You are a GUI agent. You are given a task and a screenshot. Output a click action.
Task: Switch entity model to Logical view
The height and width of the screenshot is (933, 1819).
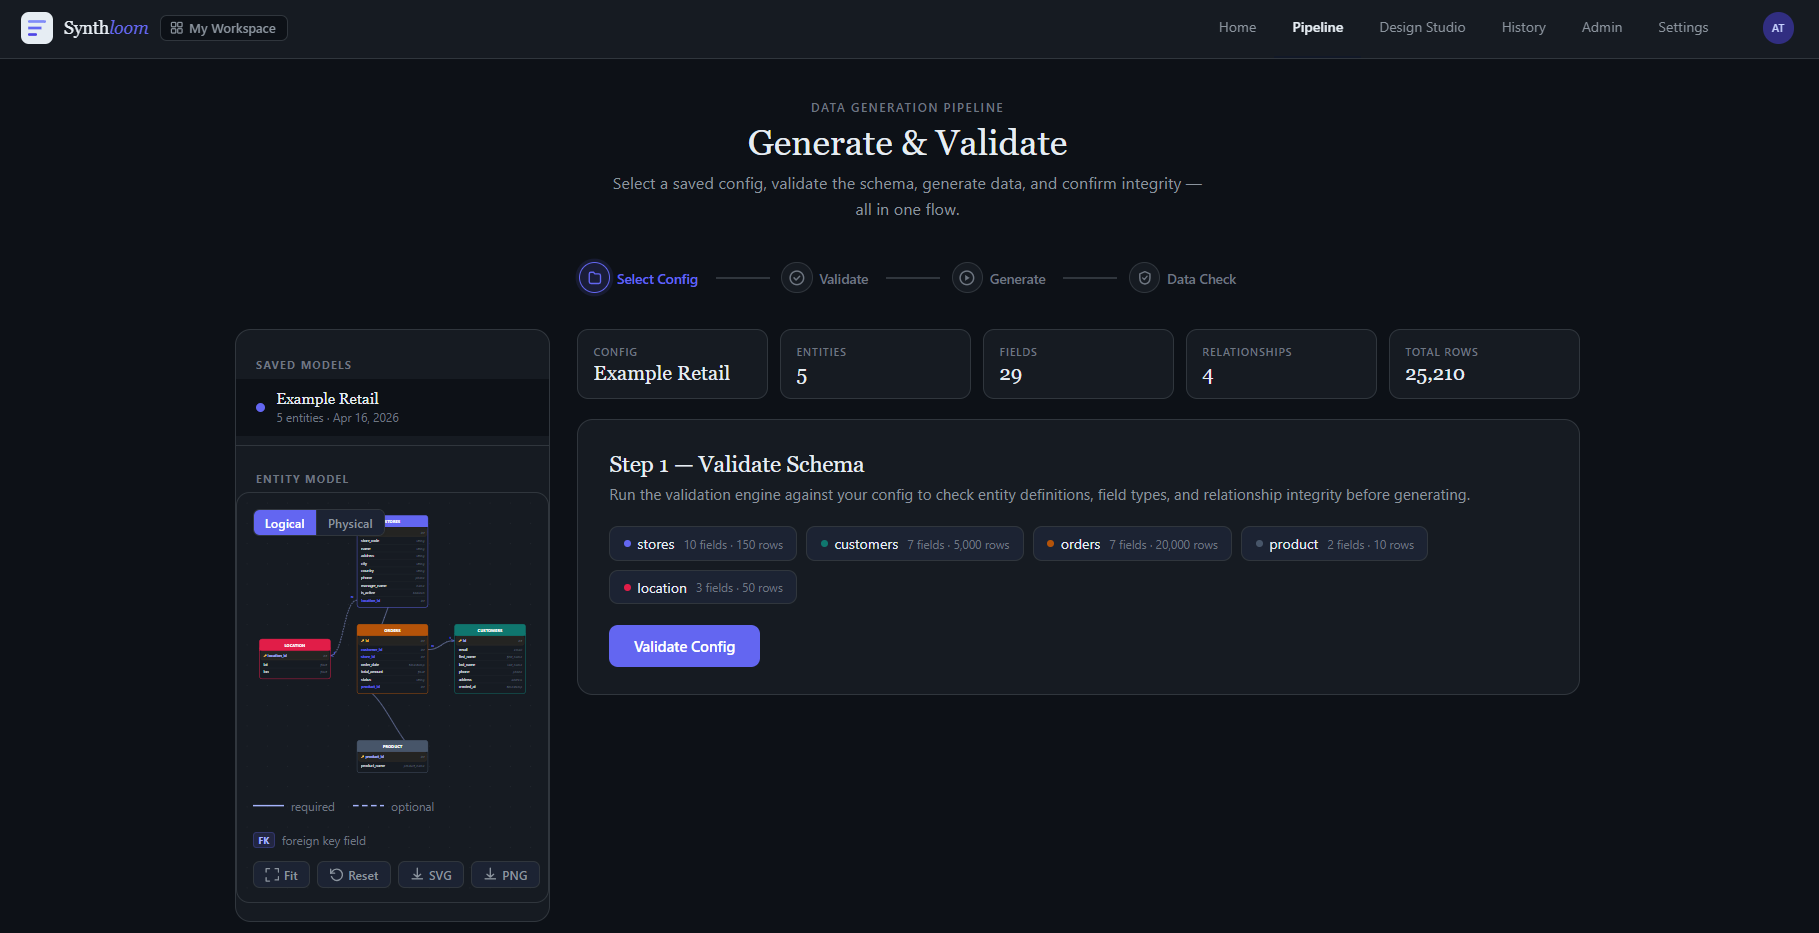(285, 523)
